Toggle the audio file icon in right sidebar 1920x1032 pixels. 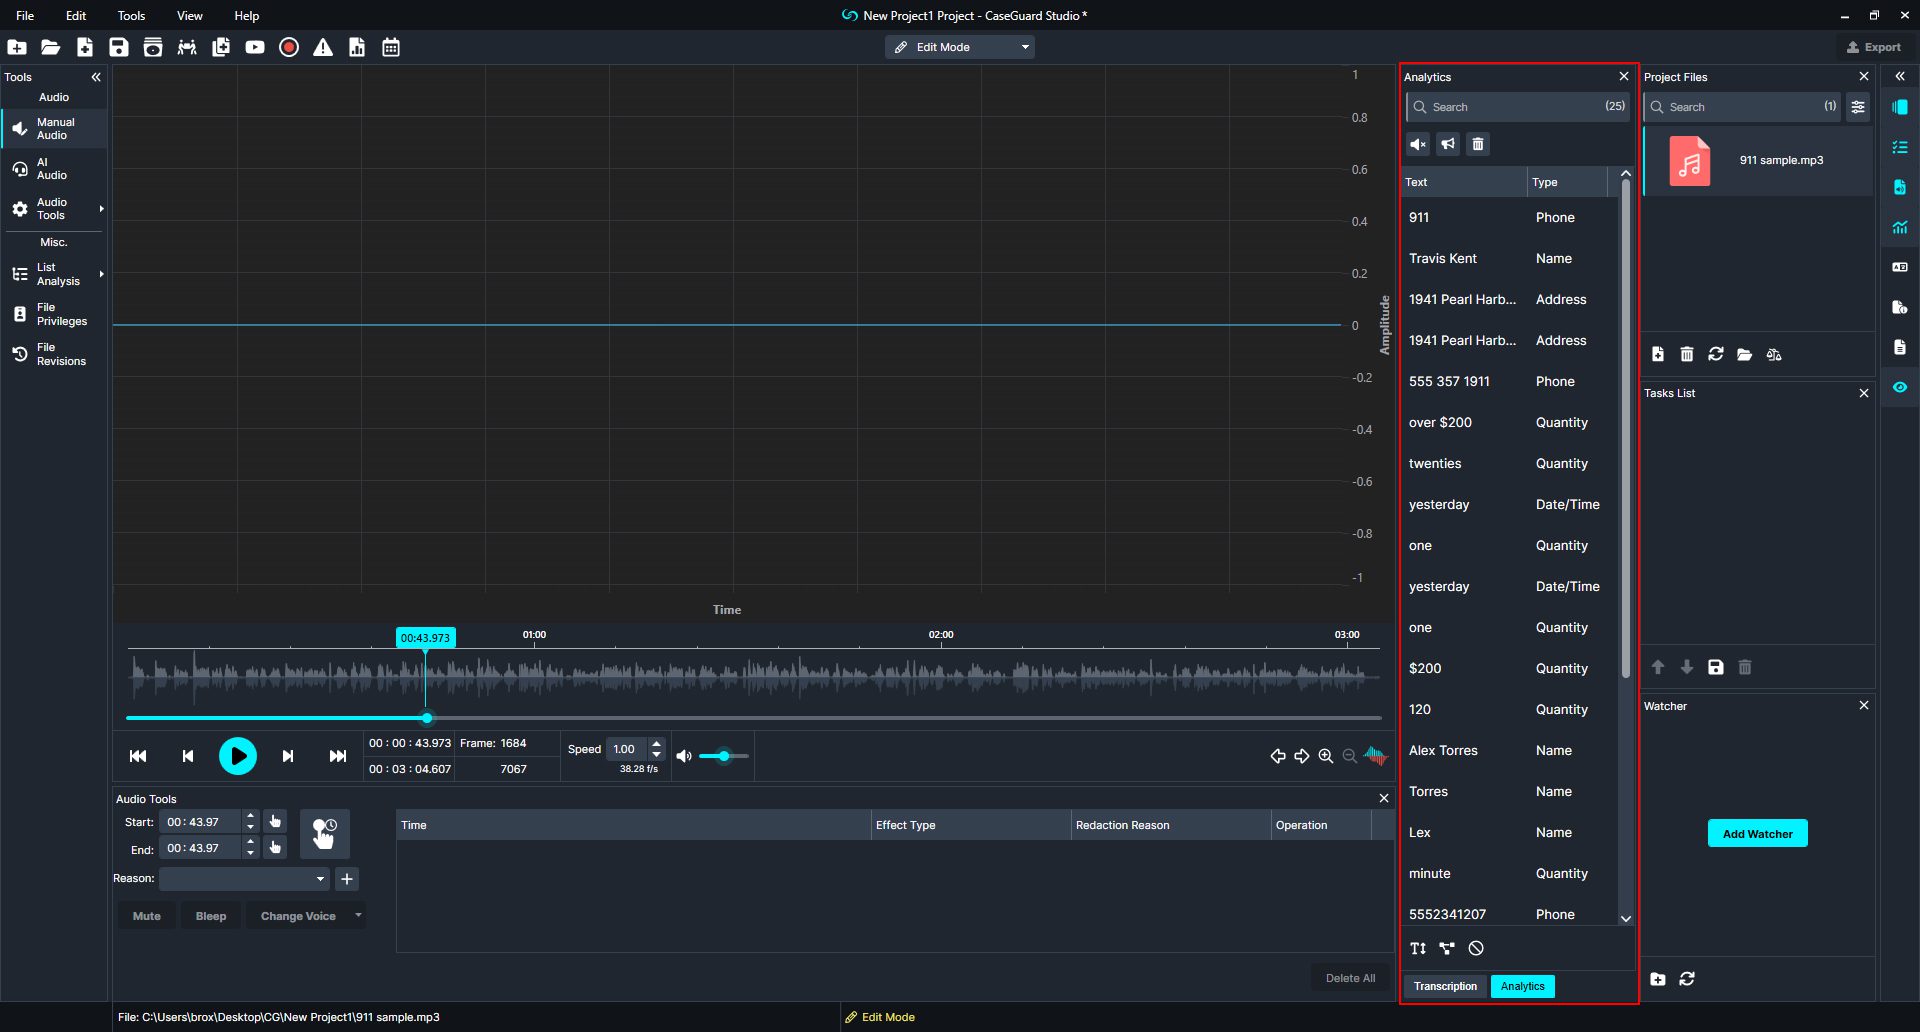click(1900, 187)
